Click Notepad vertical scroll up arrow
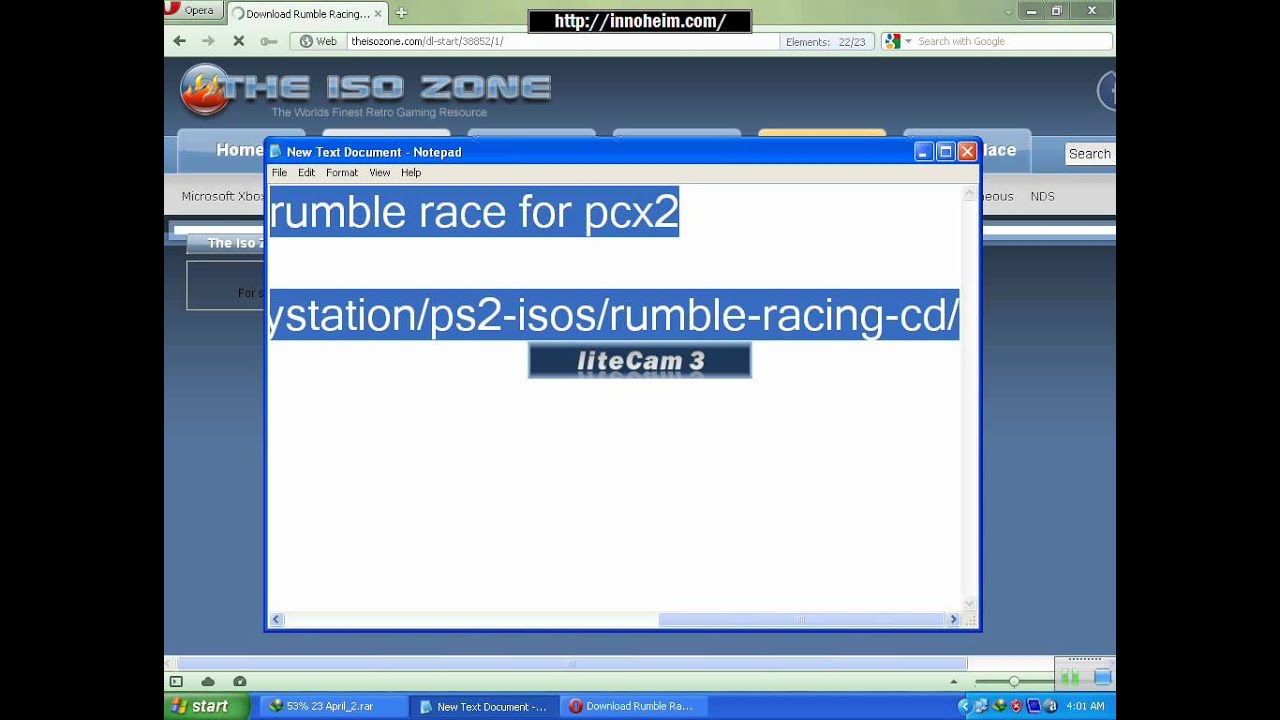Viewport: 1280px width, 720px height. [x=969, y=194]
